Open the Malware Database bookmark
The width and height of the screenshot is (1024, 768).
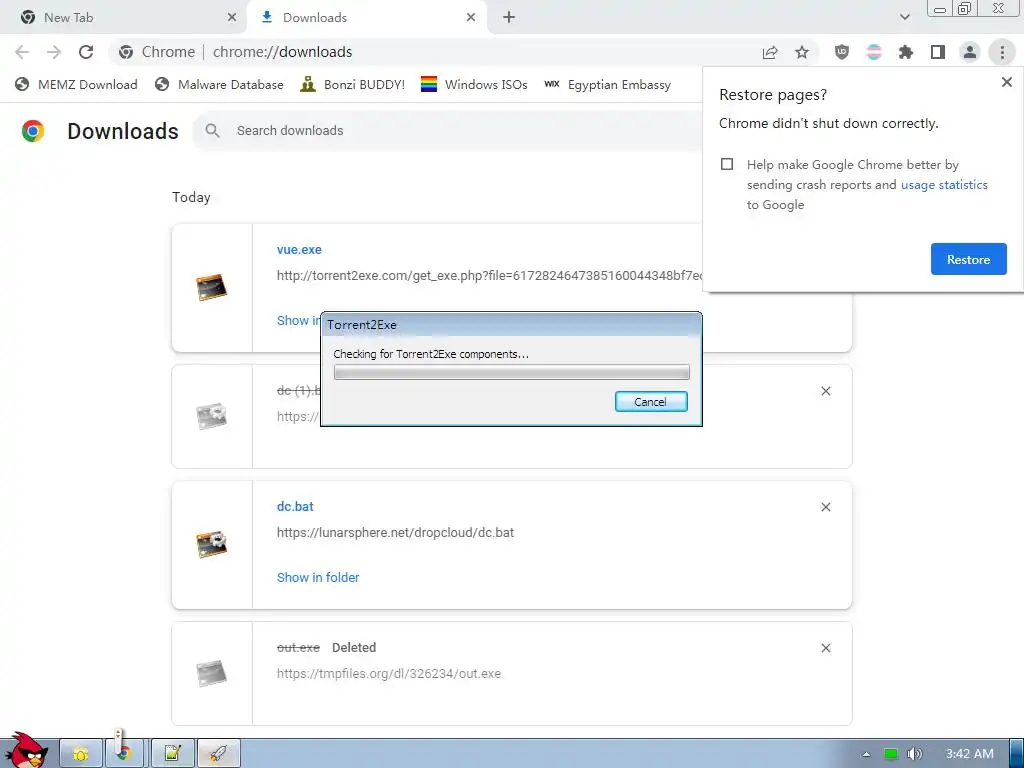coord(219,84)
